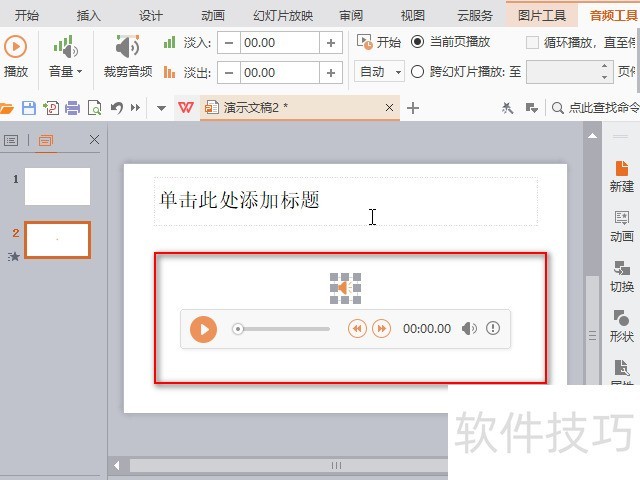Increase the fade-in (淡入) value with plus
This screenshot has height=480, width=640.
click(331, 43)
